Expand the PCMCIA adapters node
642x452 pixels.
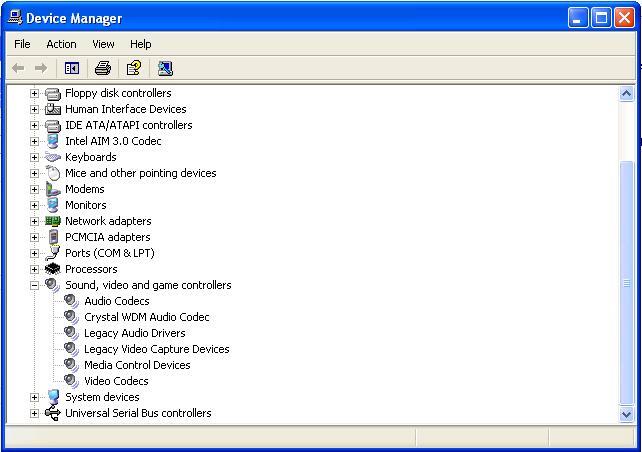pos(34,237)
